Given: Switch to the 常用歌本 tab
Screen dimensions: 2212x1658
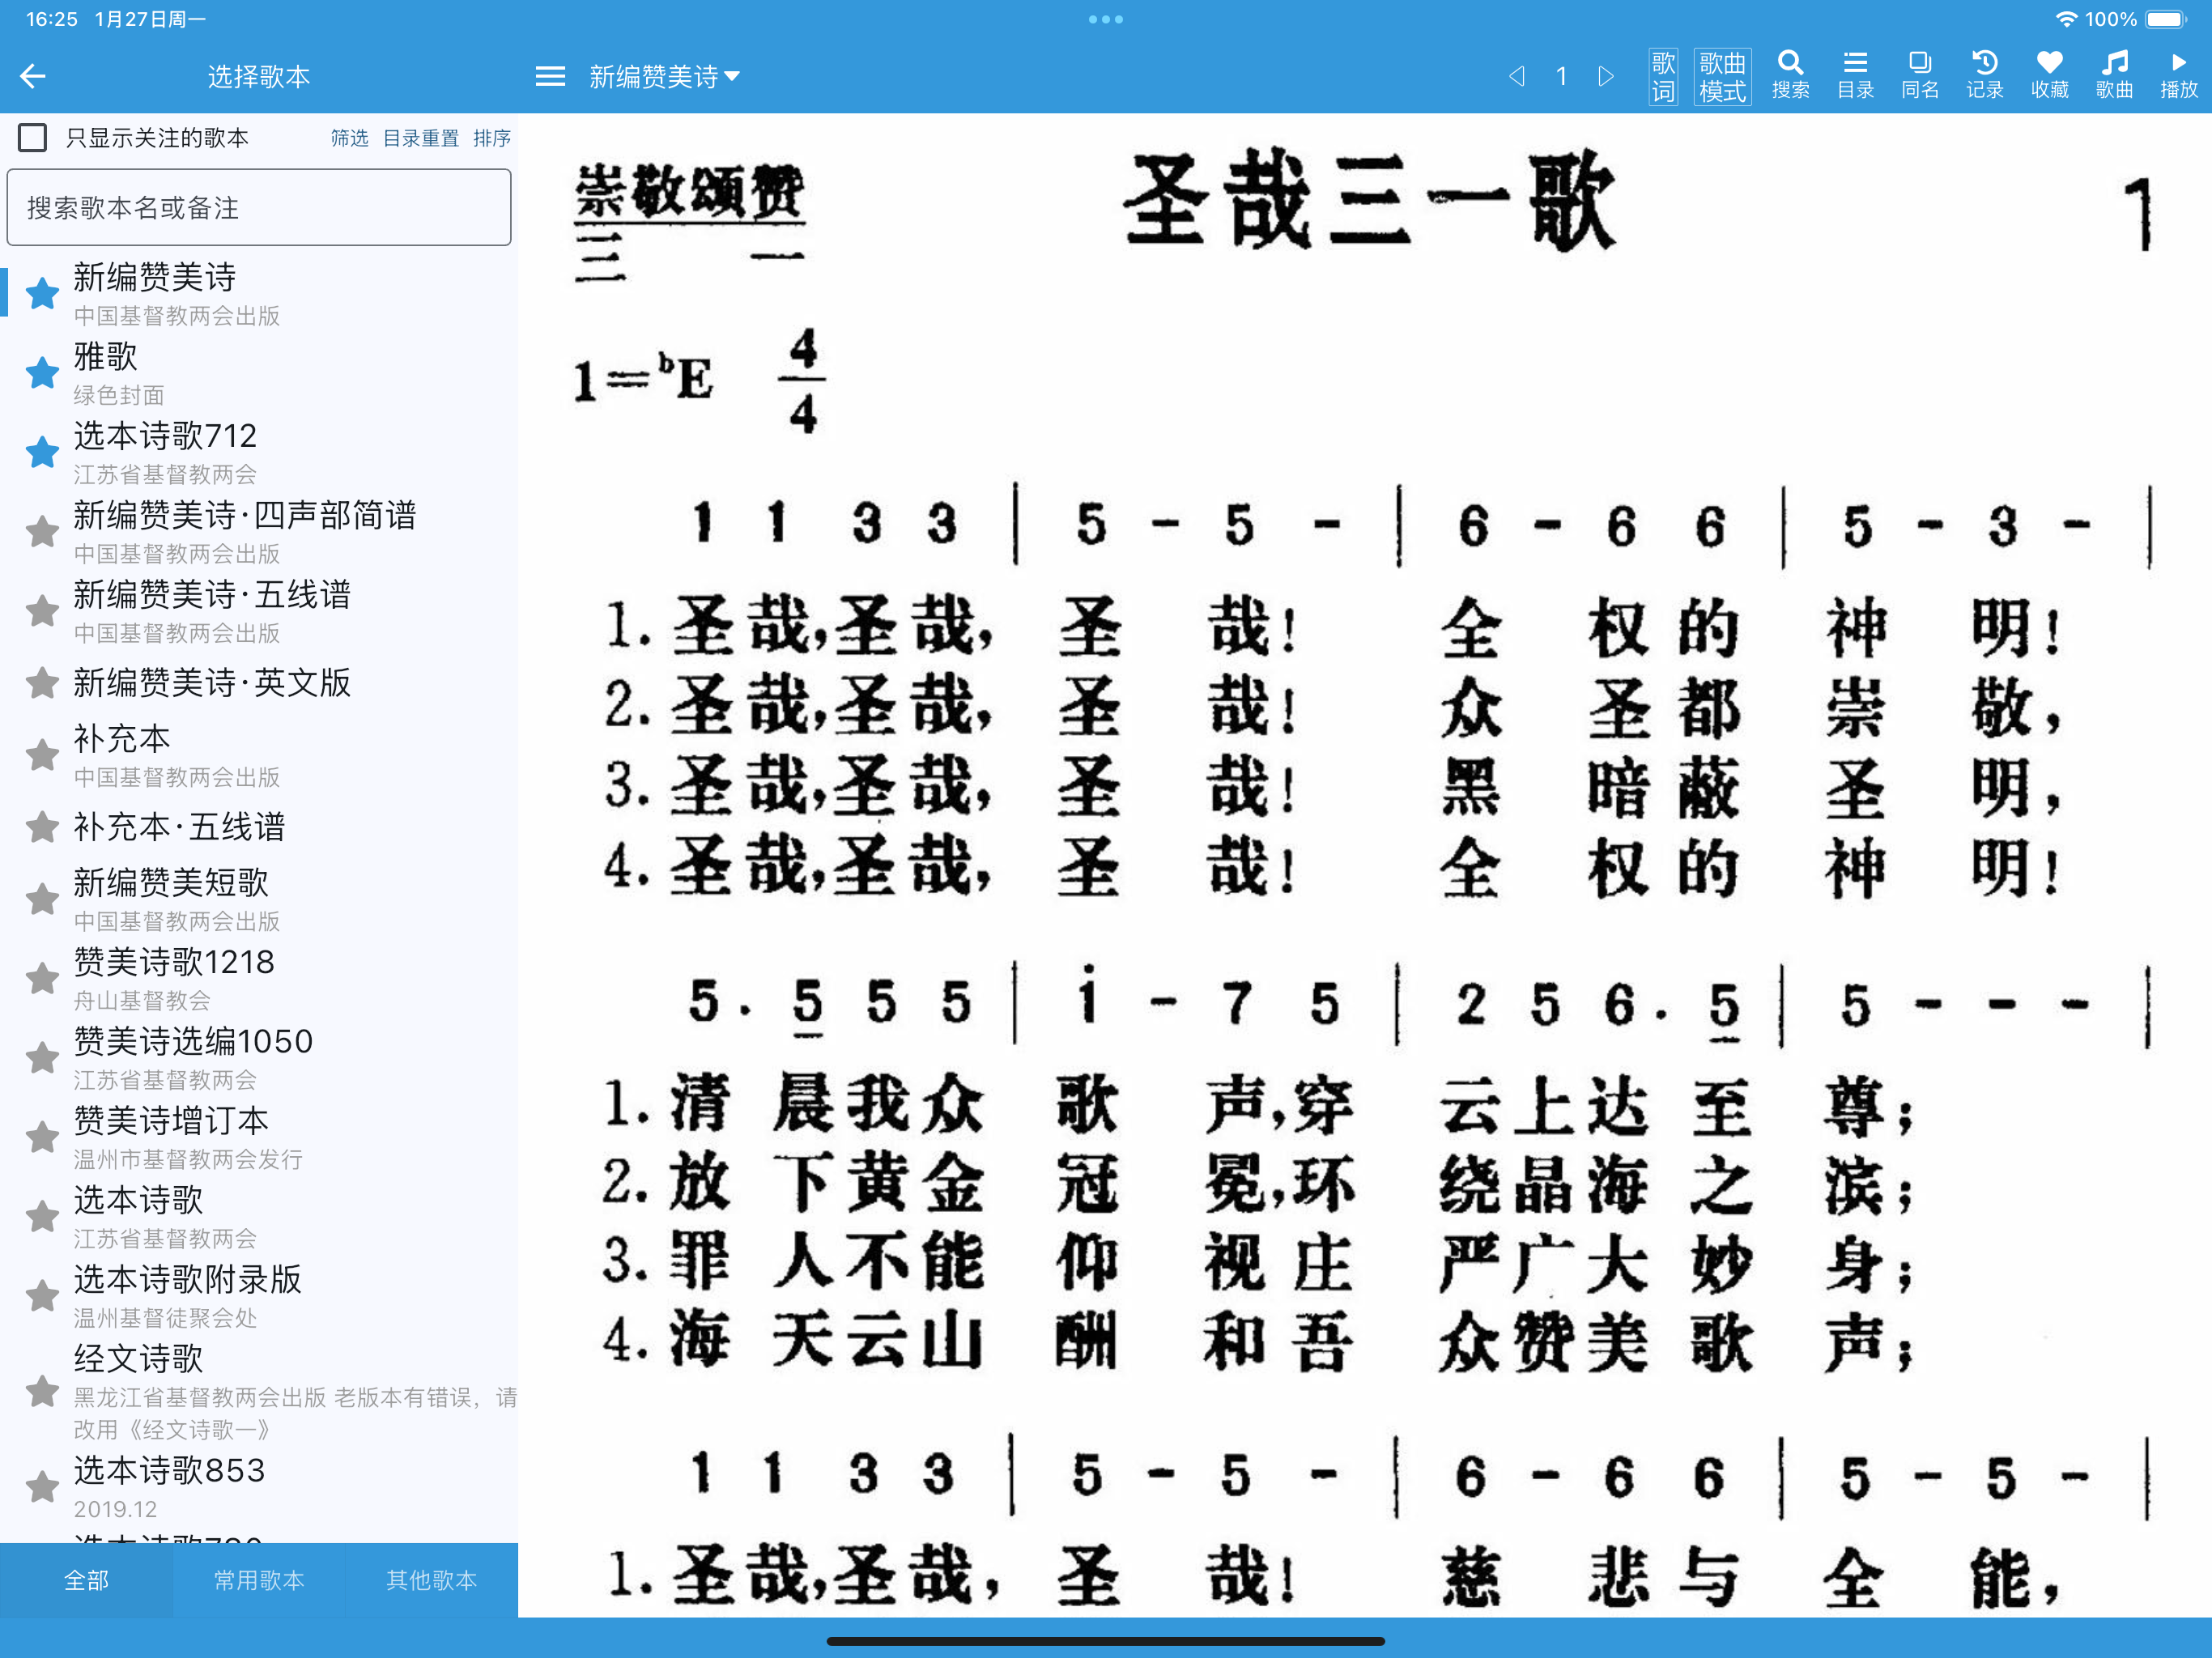Looking at the screenshot, I should tap(259, 1580).
